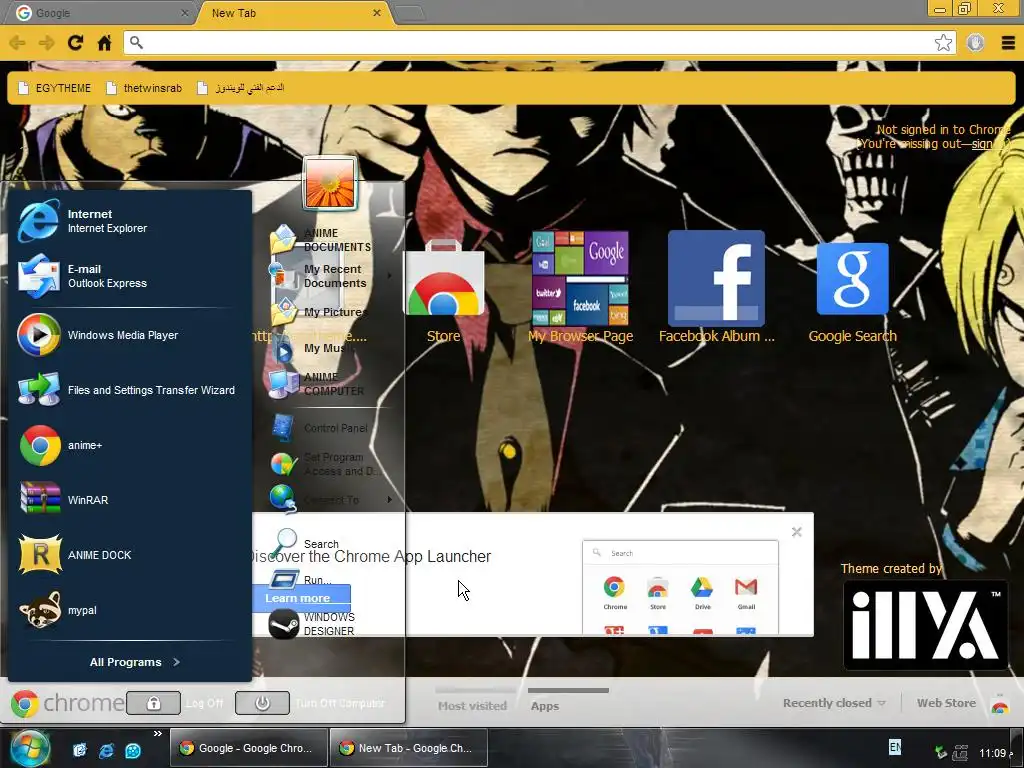Click the browser forward arrow
Screen dimensions: 1024x768
click(46, 42)
